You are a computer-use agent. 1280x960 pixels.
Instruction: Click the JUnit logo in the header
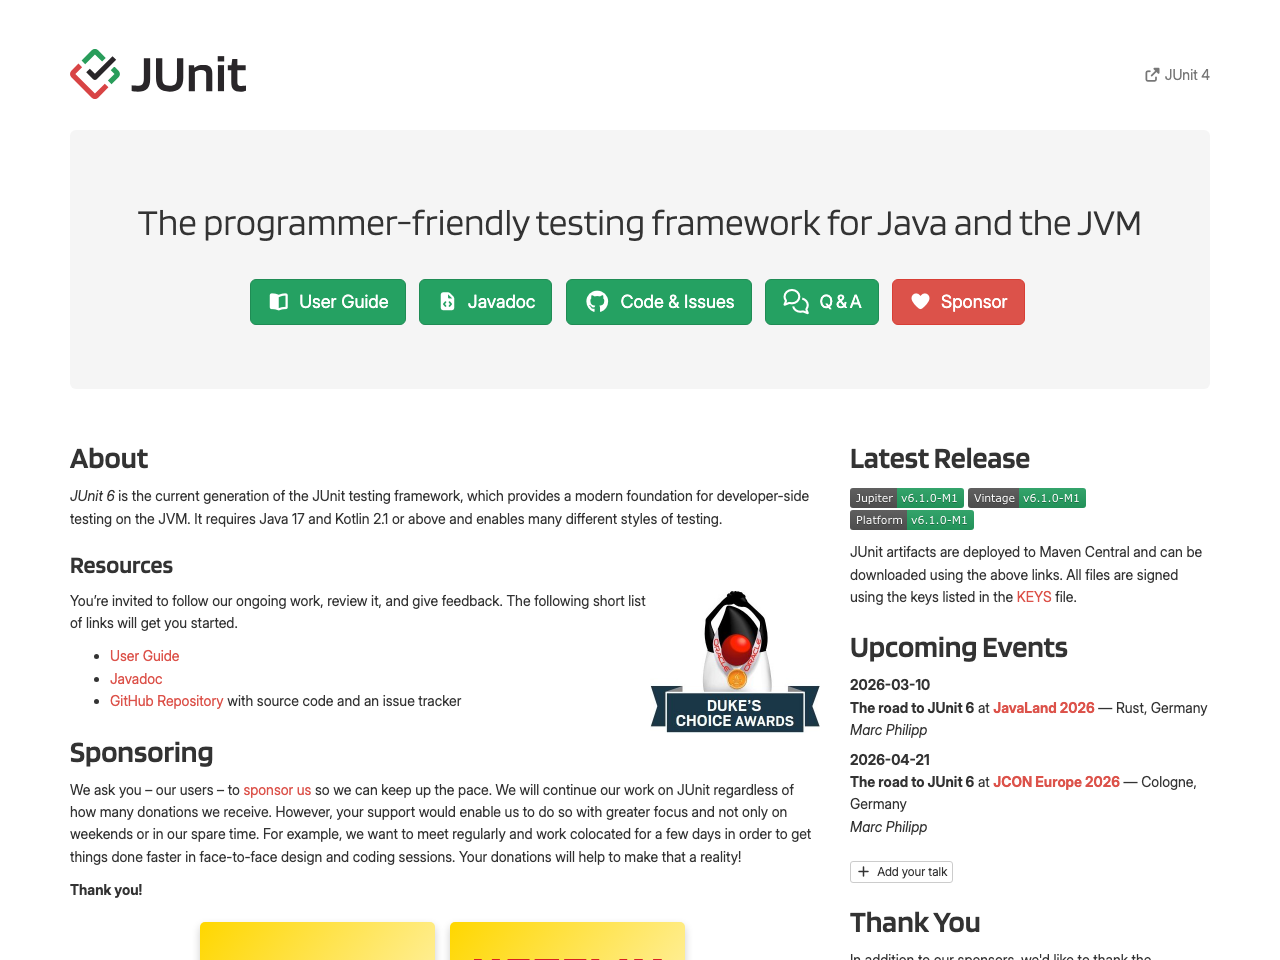[97, 73]
